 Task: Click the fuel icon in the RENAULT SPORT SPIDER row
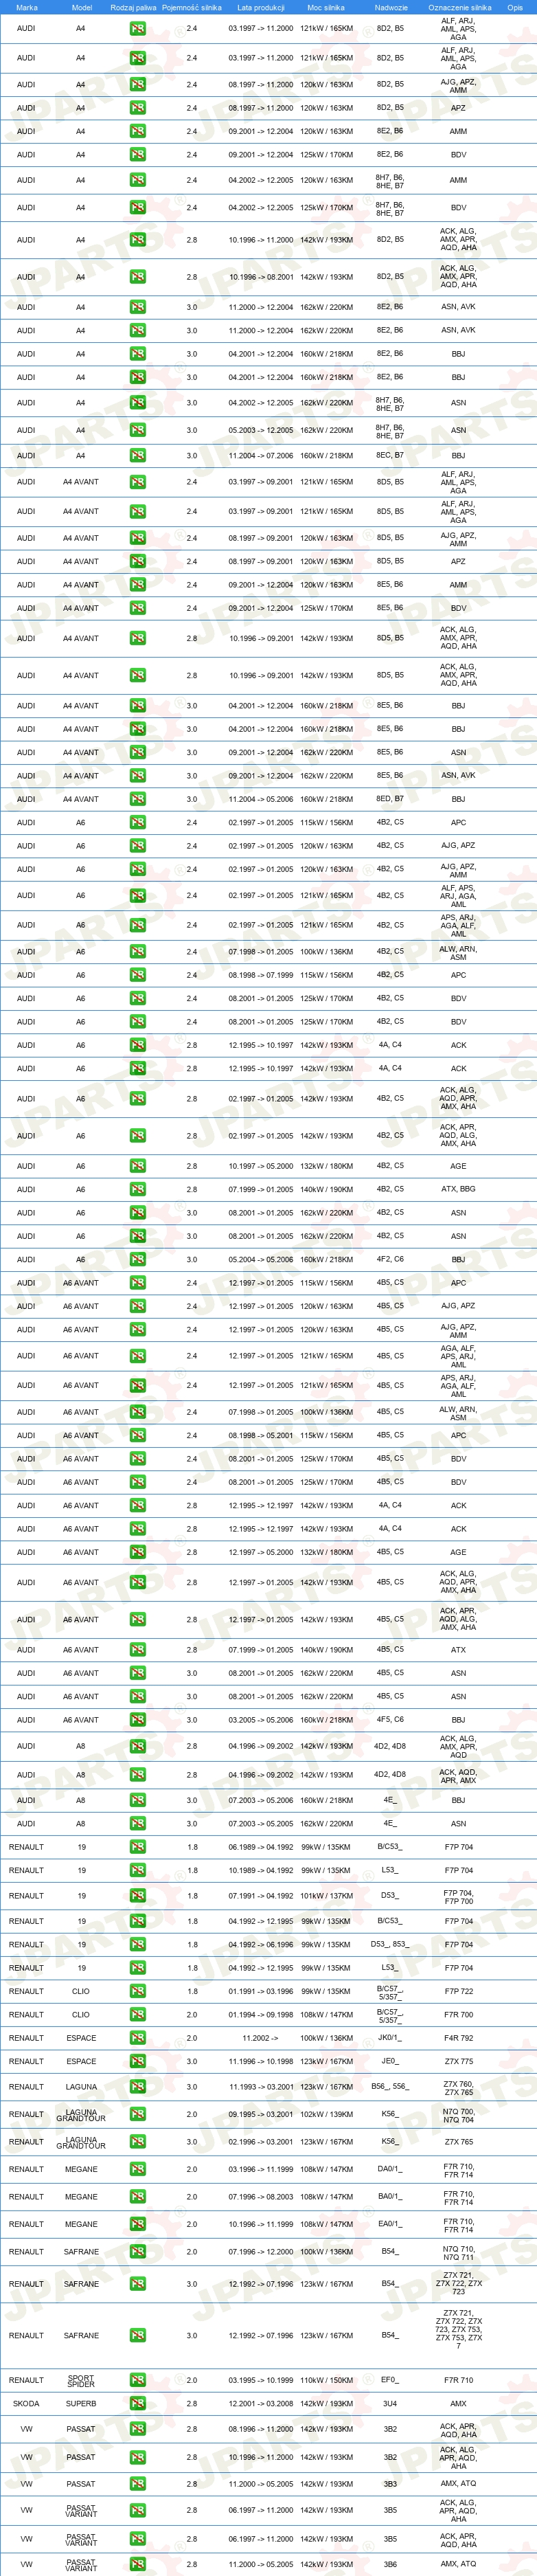tap(137, 2380)
